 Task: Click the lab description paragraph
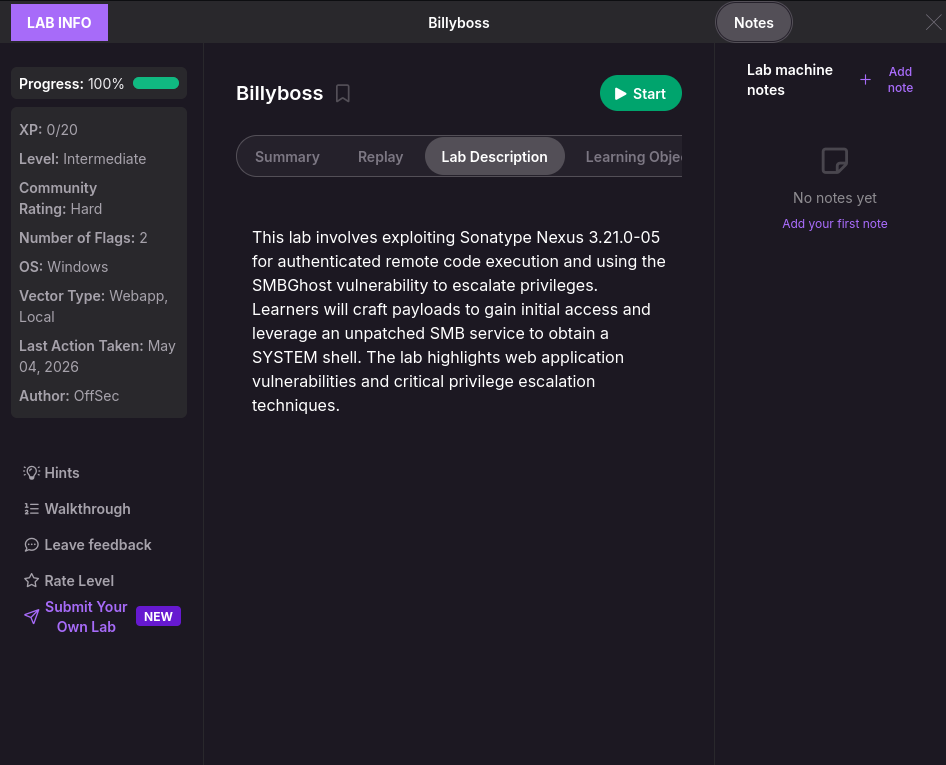(459, 321)
